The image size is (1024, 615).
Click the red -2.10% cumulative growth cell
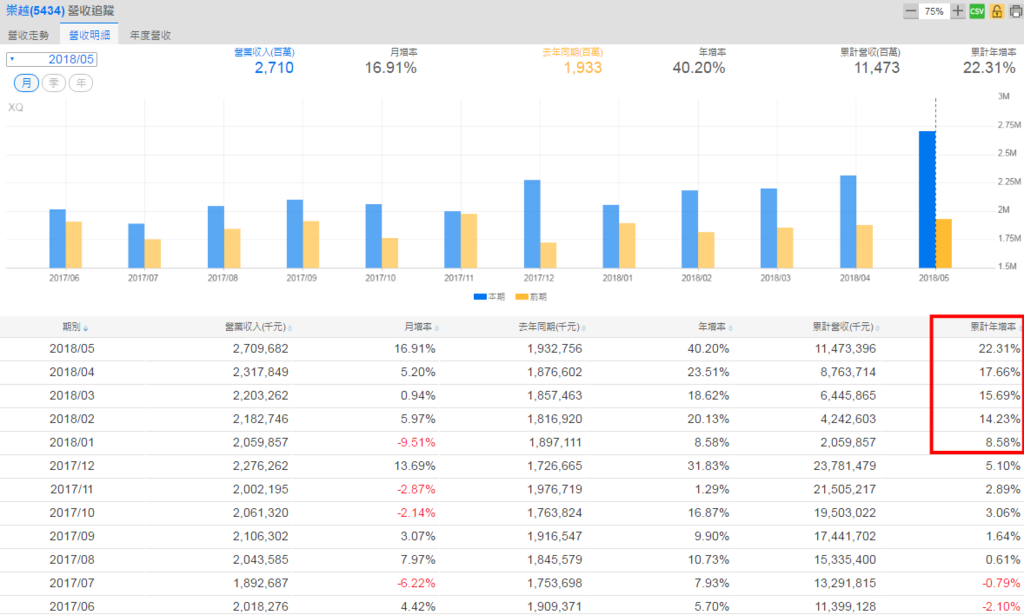click(1000, 607)
